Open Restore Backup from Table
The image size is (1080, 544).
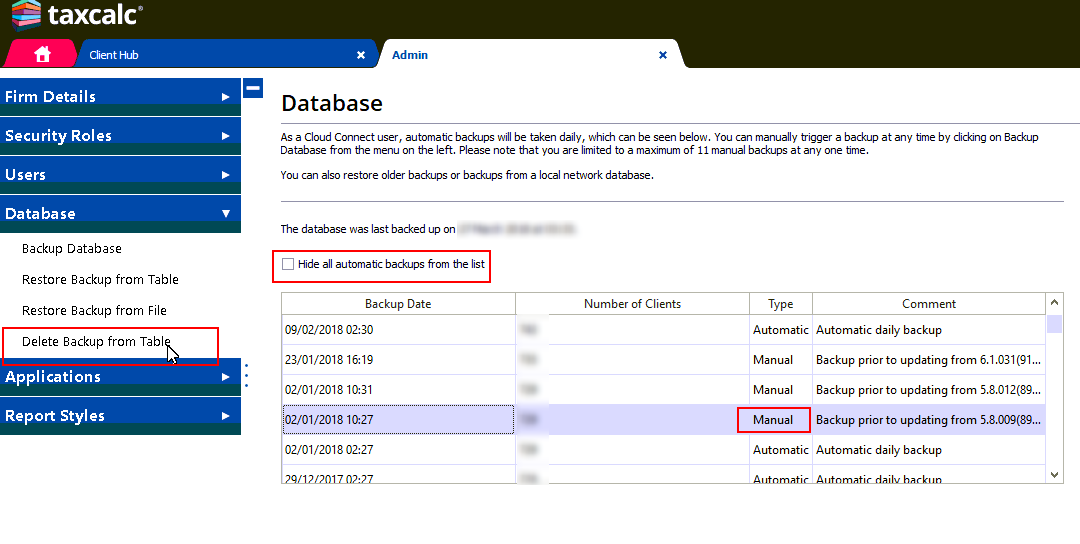(x=100, y=280)
